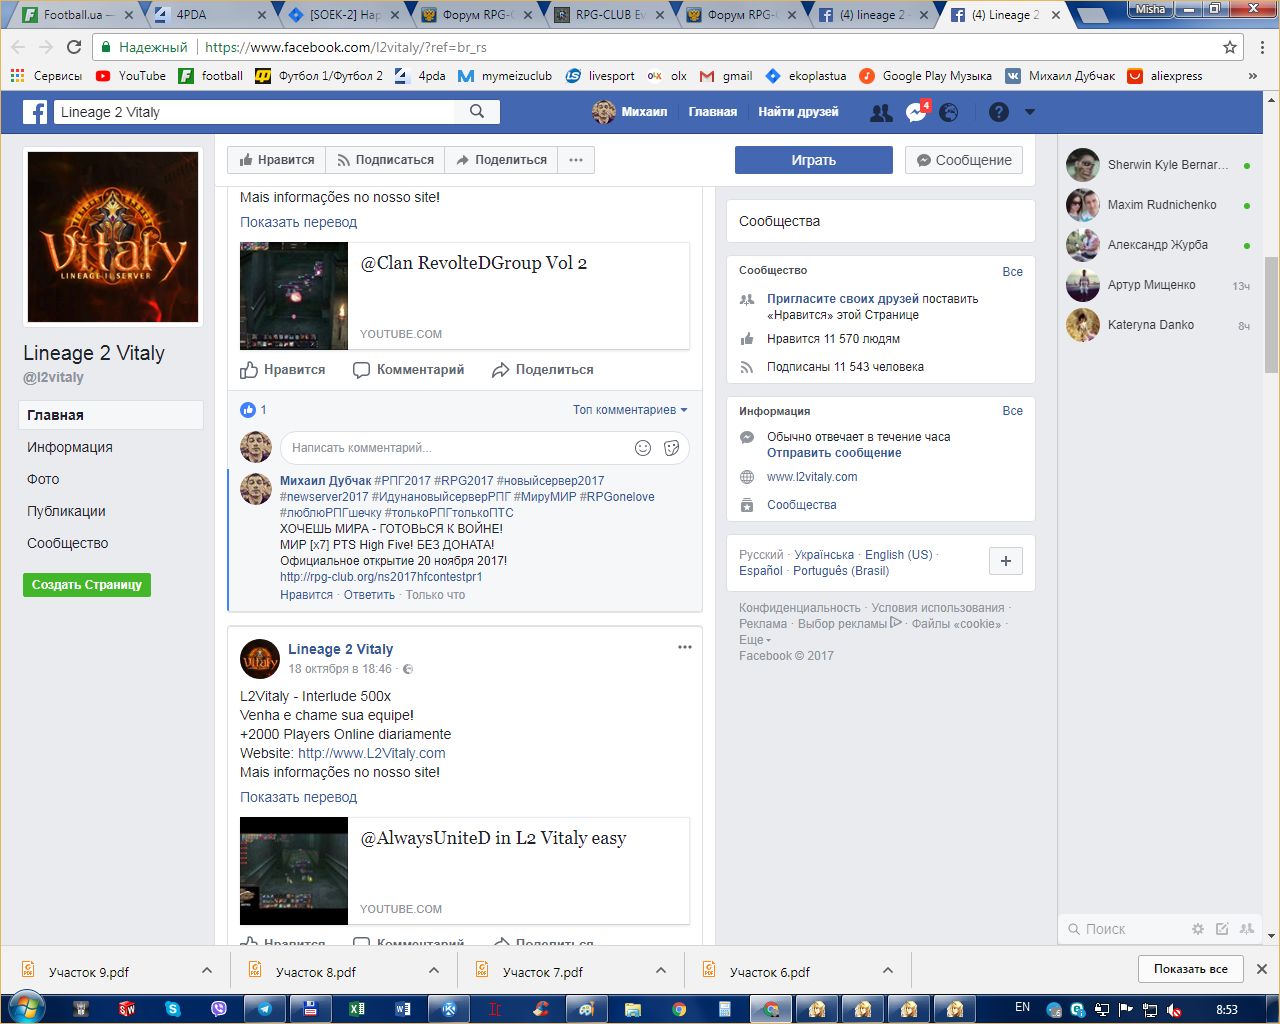Click Показать все in the downloads bar
1280x1024 pixels.
1191,969
